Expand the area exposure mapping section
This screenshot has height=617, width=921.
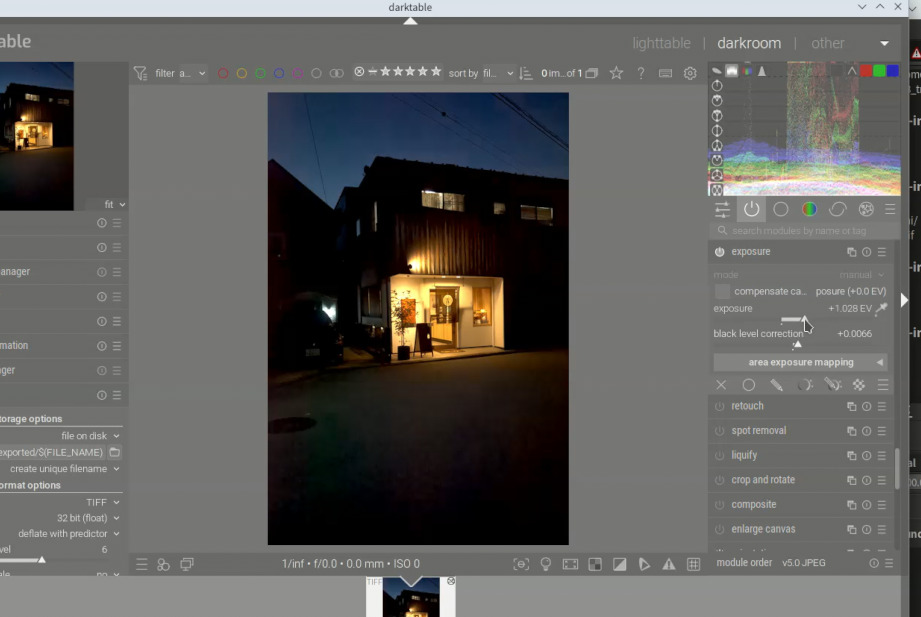click(801, 362)
